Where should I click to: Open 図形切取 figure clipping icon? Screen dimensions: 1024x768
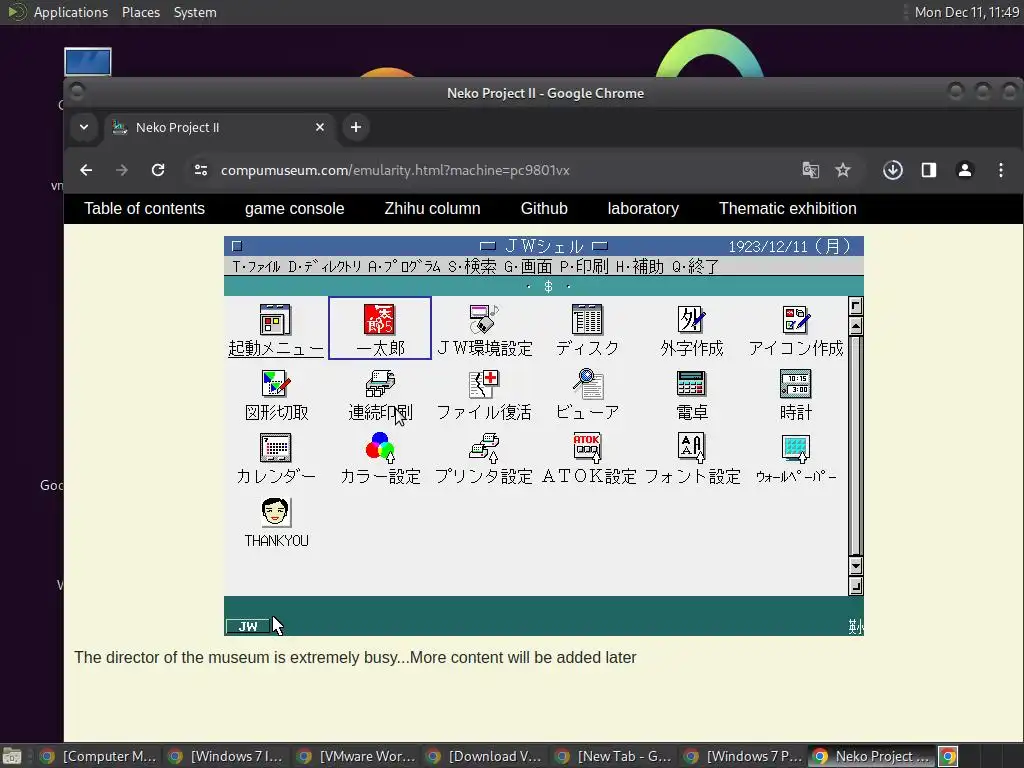[x=276, y=394]
